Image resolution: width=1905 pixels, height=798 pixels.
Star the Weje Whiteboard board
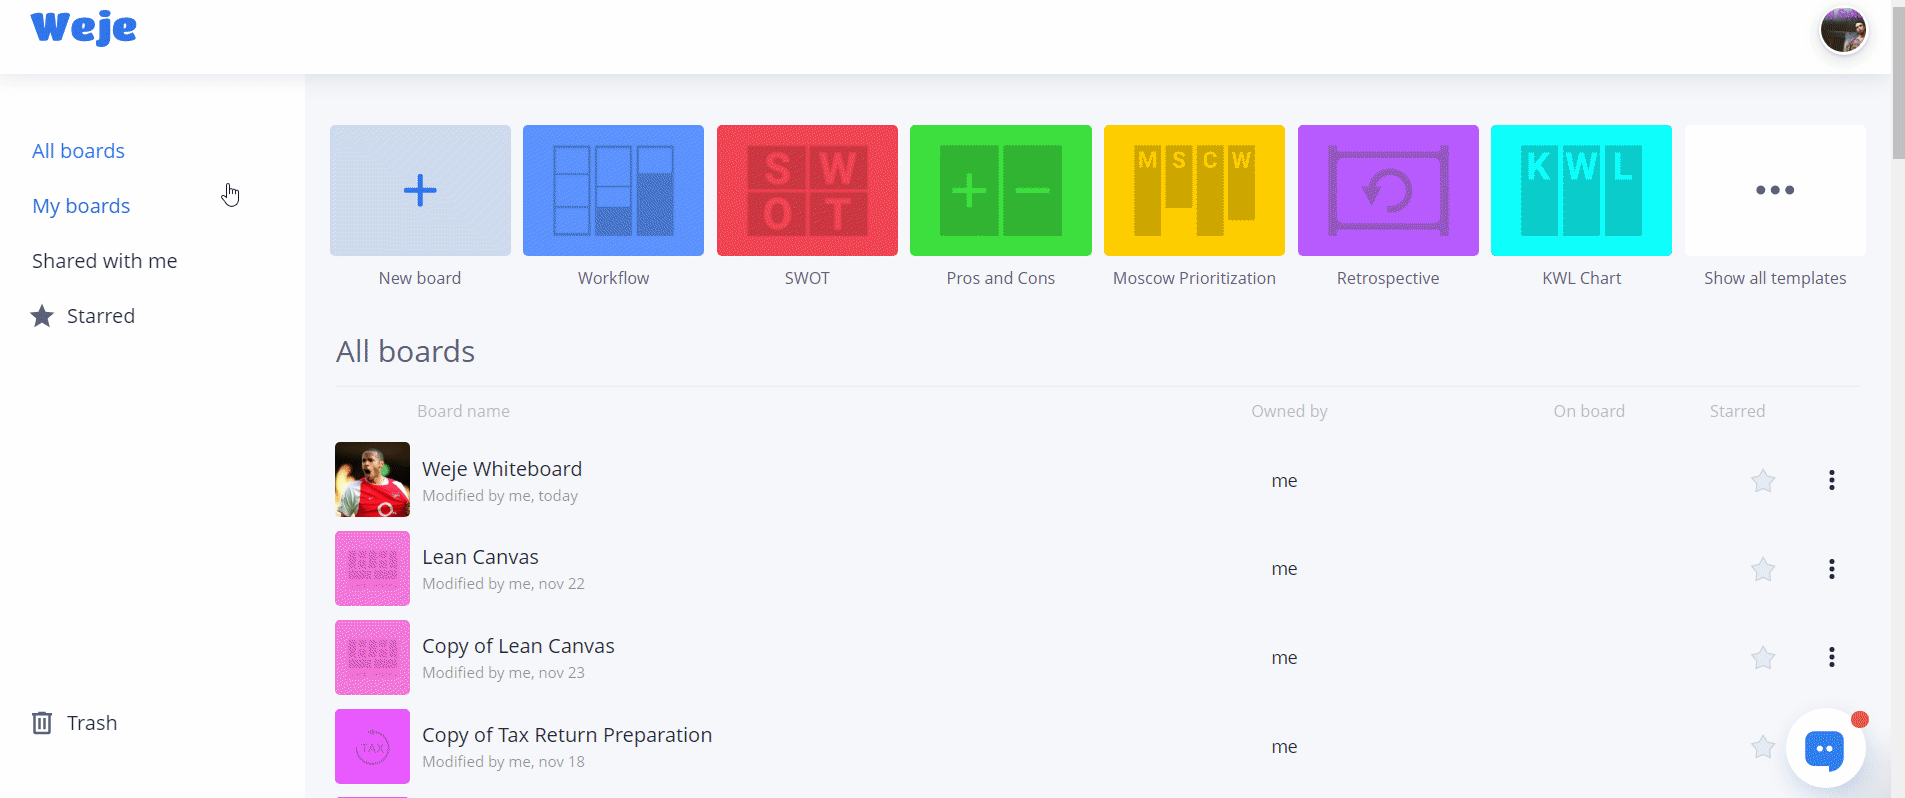[1763, 481]
